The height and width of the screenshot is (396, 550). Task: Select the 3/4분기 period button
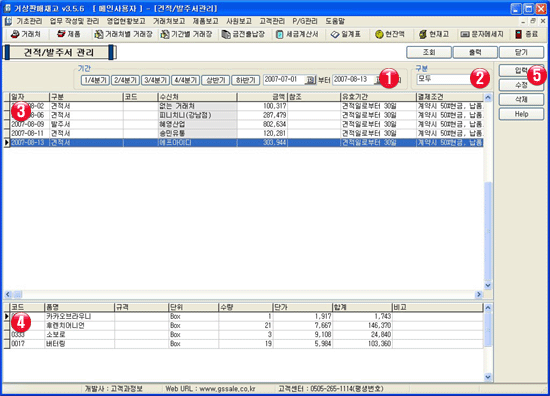pyautogui.click(x=155, y=80)
